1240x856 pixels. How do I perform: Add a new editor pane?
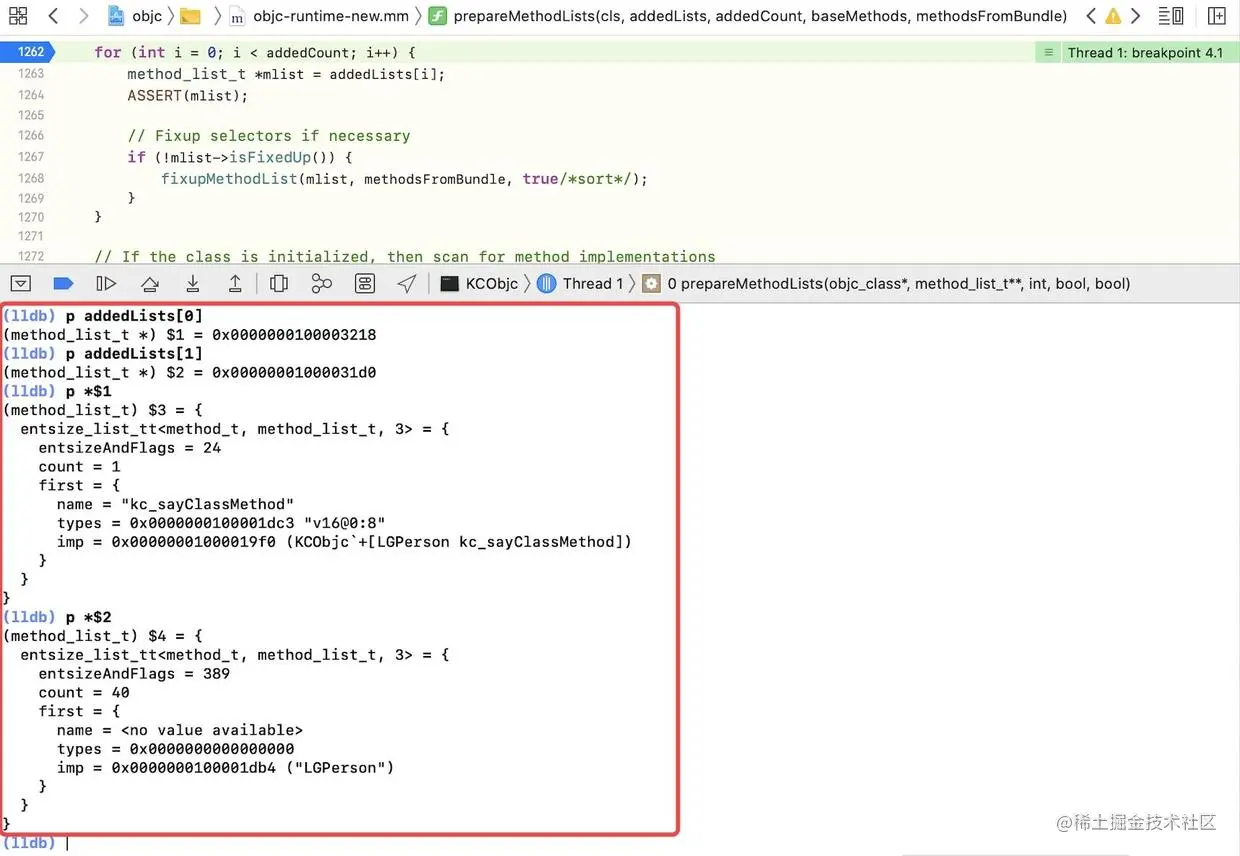1216,16
